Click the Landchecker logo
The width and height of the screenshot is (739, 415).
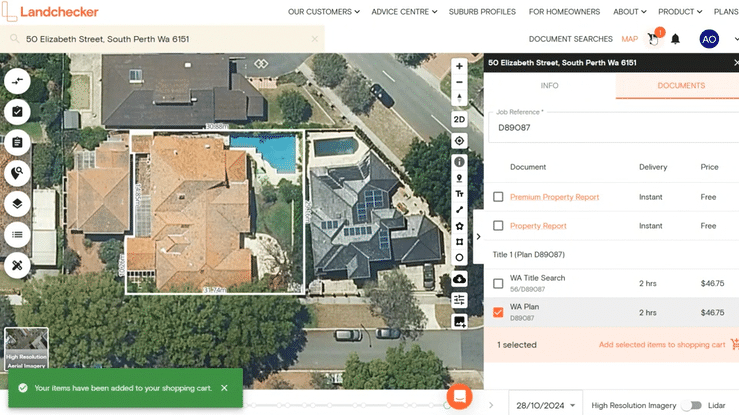coord(50,12)
